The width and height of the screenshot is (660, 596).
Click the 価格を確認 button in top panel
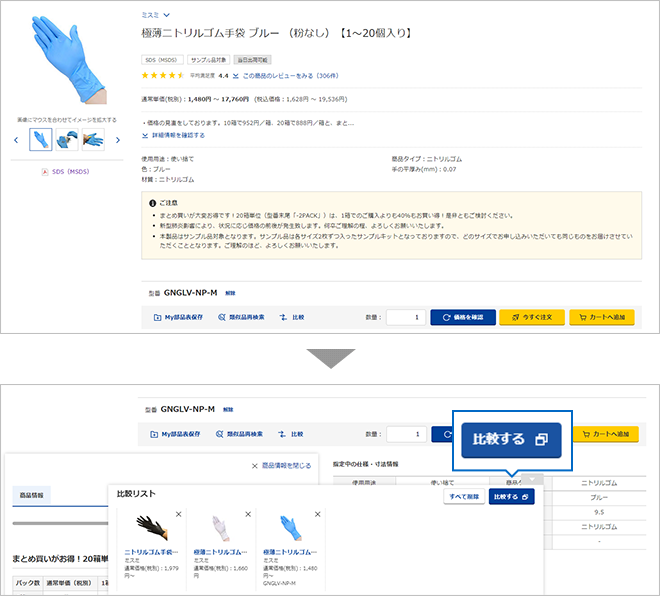(462, 317)
